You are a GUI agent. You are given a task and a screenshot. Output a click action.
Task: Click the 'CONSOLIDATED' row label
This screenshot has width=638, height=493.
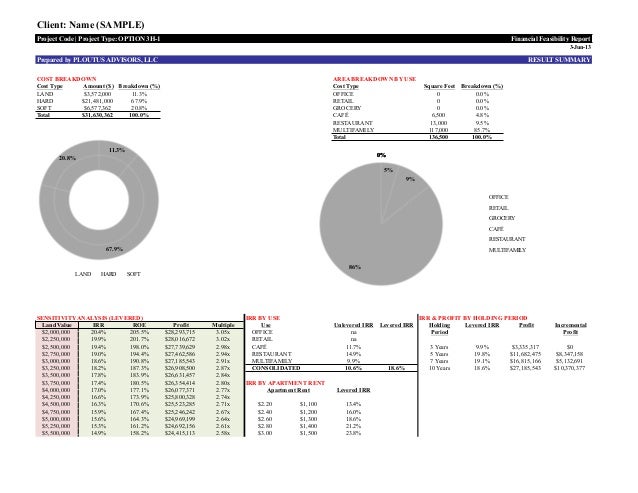pyautogui.click(x=276, y=368)
